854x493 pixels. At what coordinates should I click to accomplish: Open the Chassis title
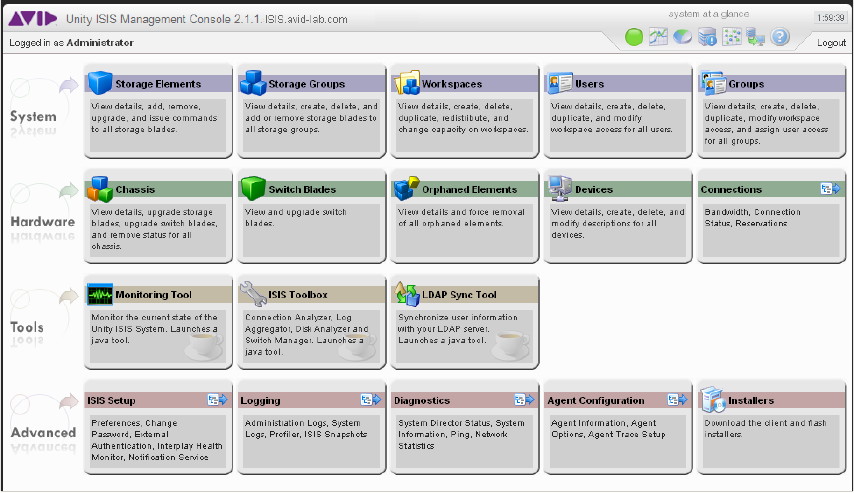click(135, 190)
